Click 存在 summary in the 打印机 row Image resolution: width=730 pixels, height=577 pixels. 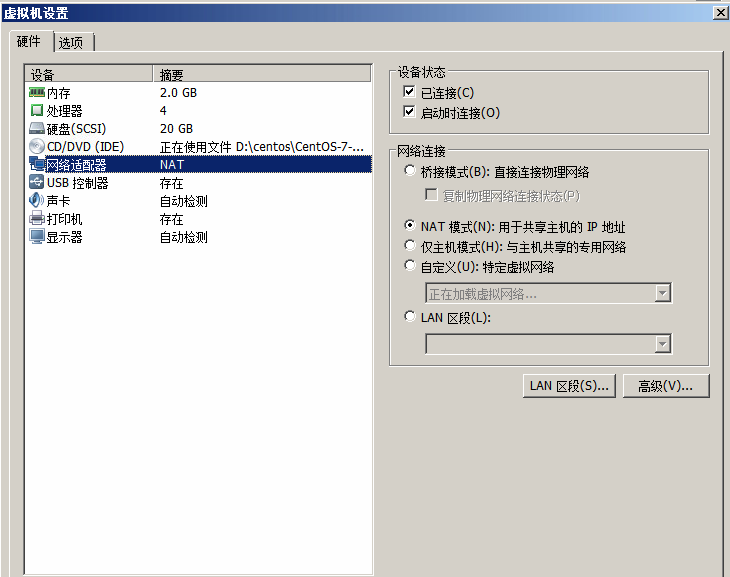click(171, 219)
